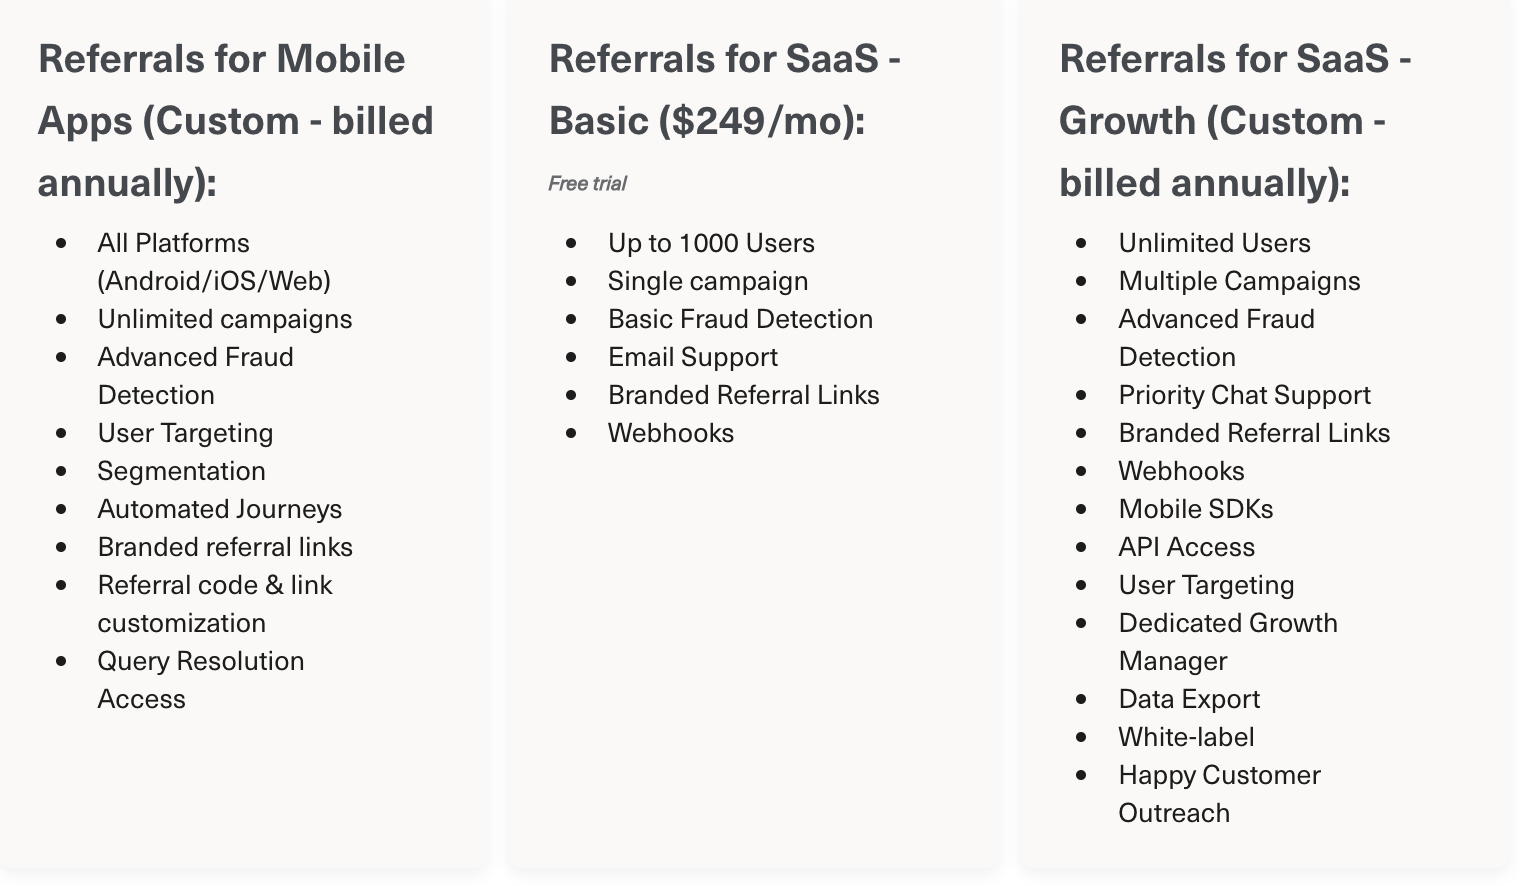This screenshot has height=886, width=1520.
Task: Click the Data Export item
Action: [x=1189, y=699]
